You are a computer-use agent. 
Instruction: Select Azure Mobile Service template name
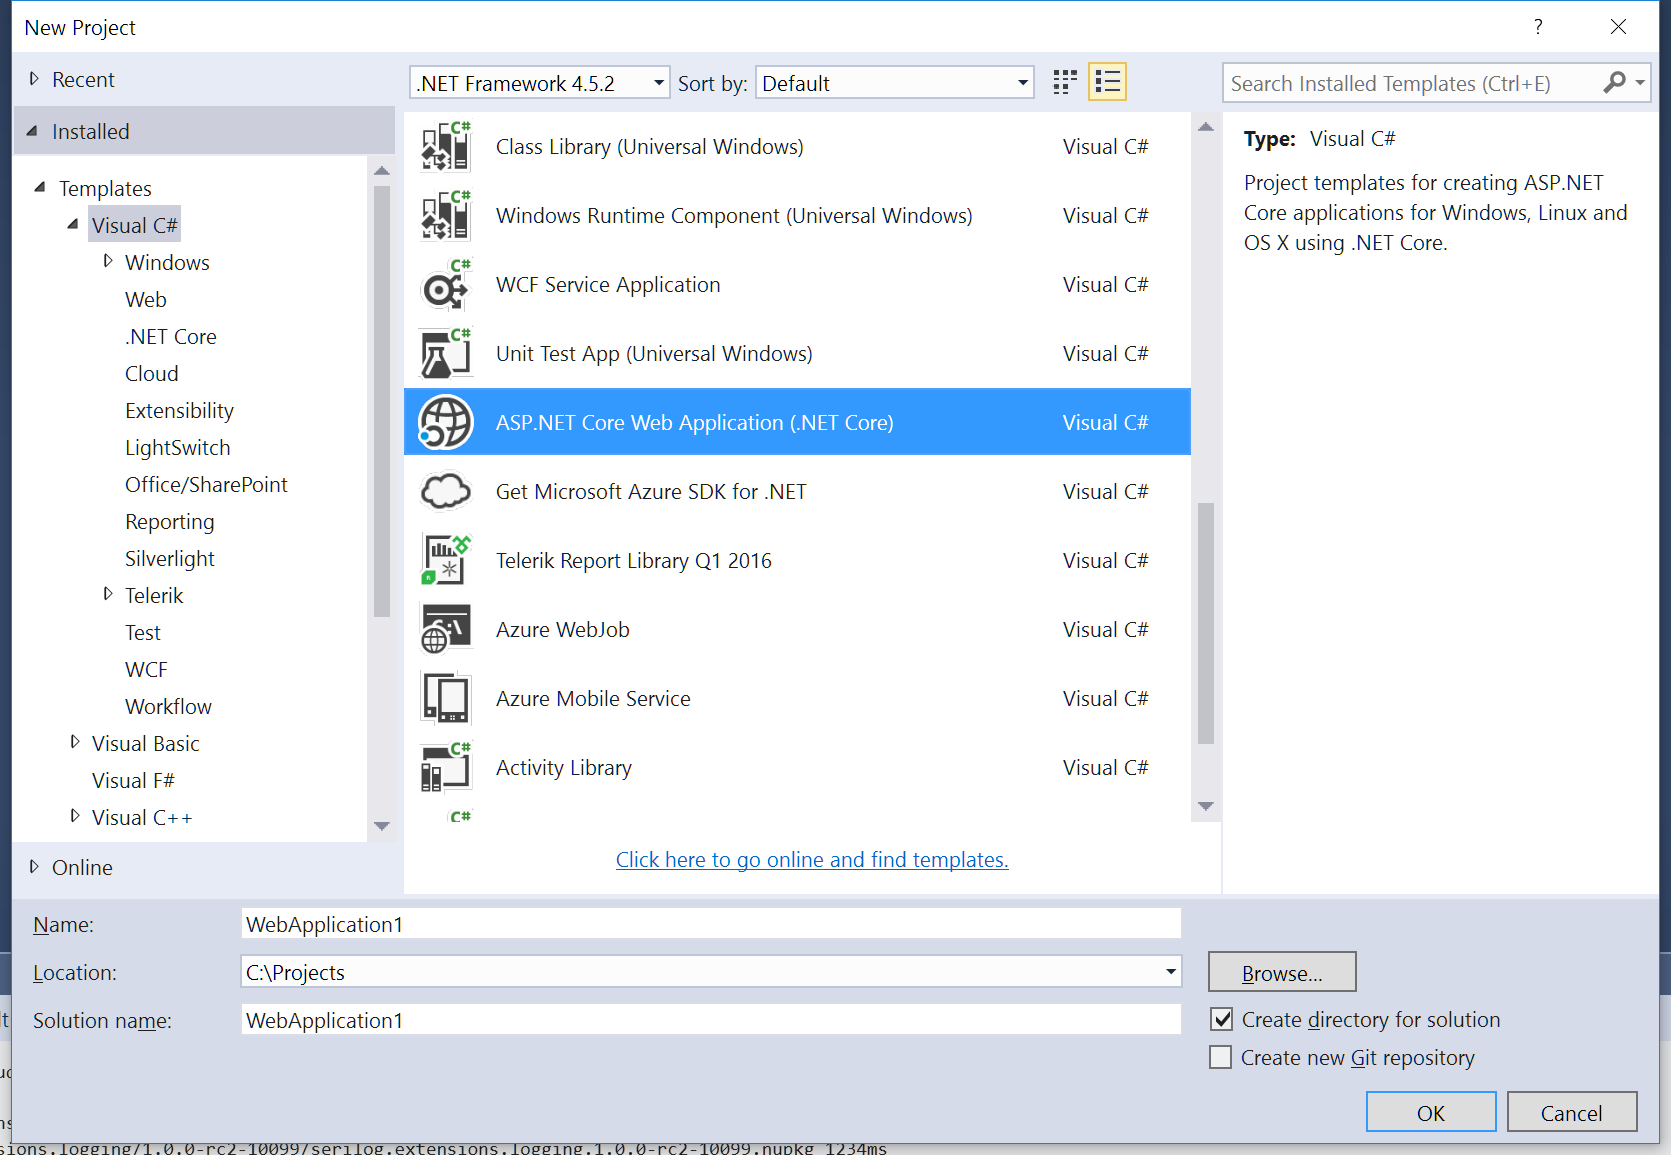(x=593, y=699)
